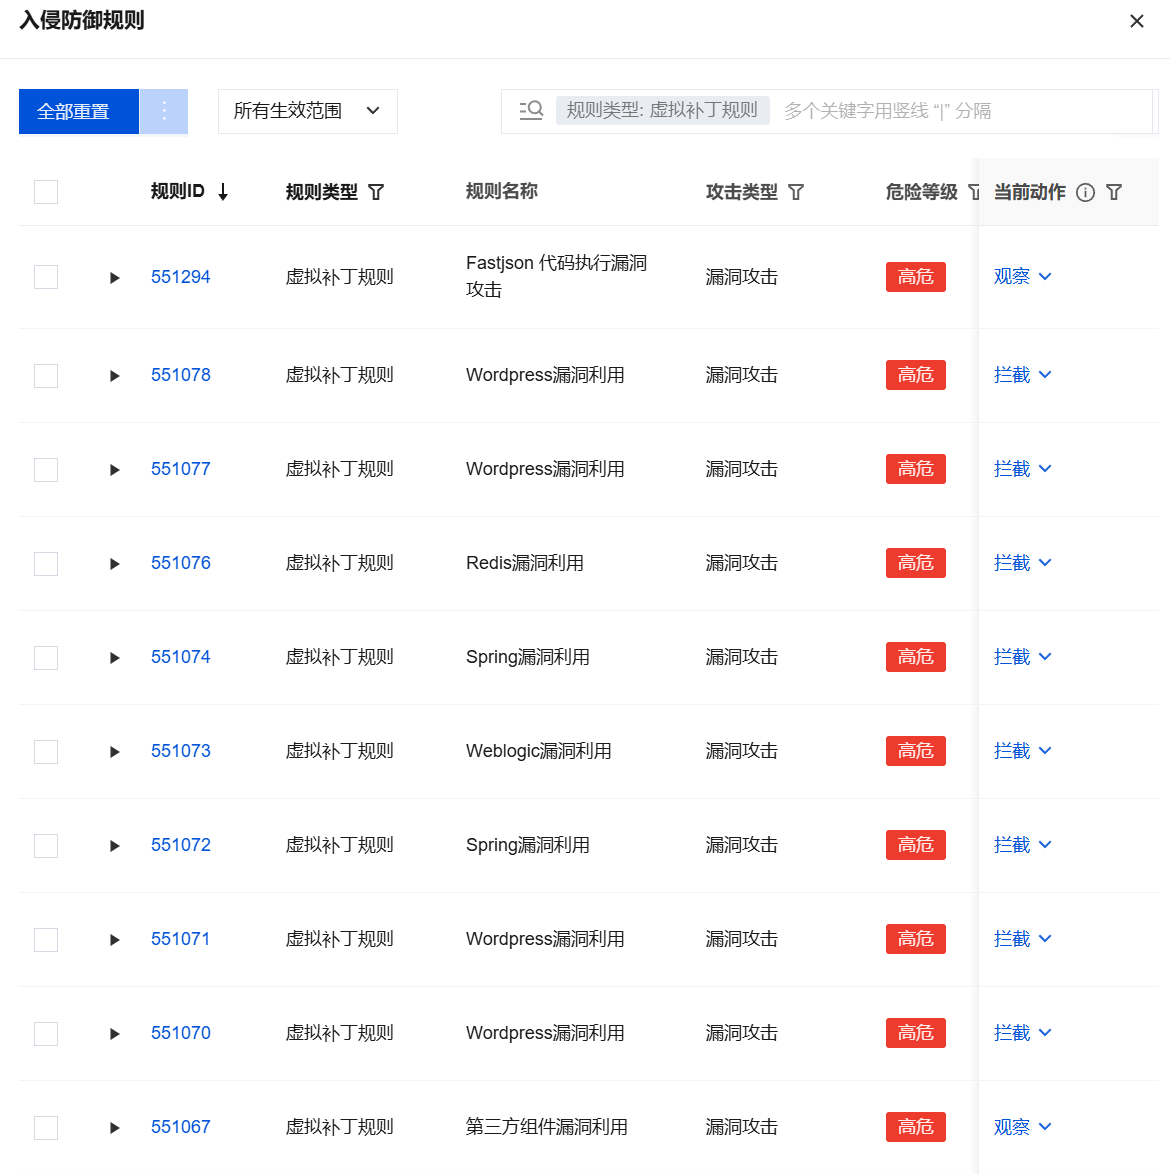Sort by 规则ID arrow icon
Viewport: 1170px width, 1175px height.
coord(223,193)
